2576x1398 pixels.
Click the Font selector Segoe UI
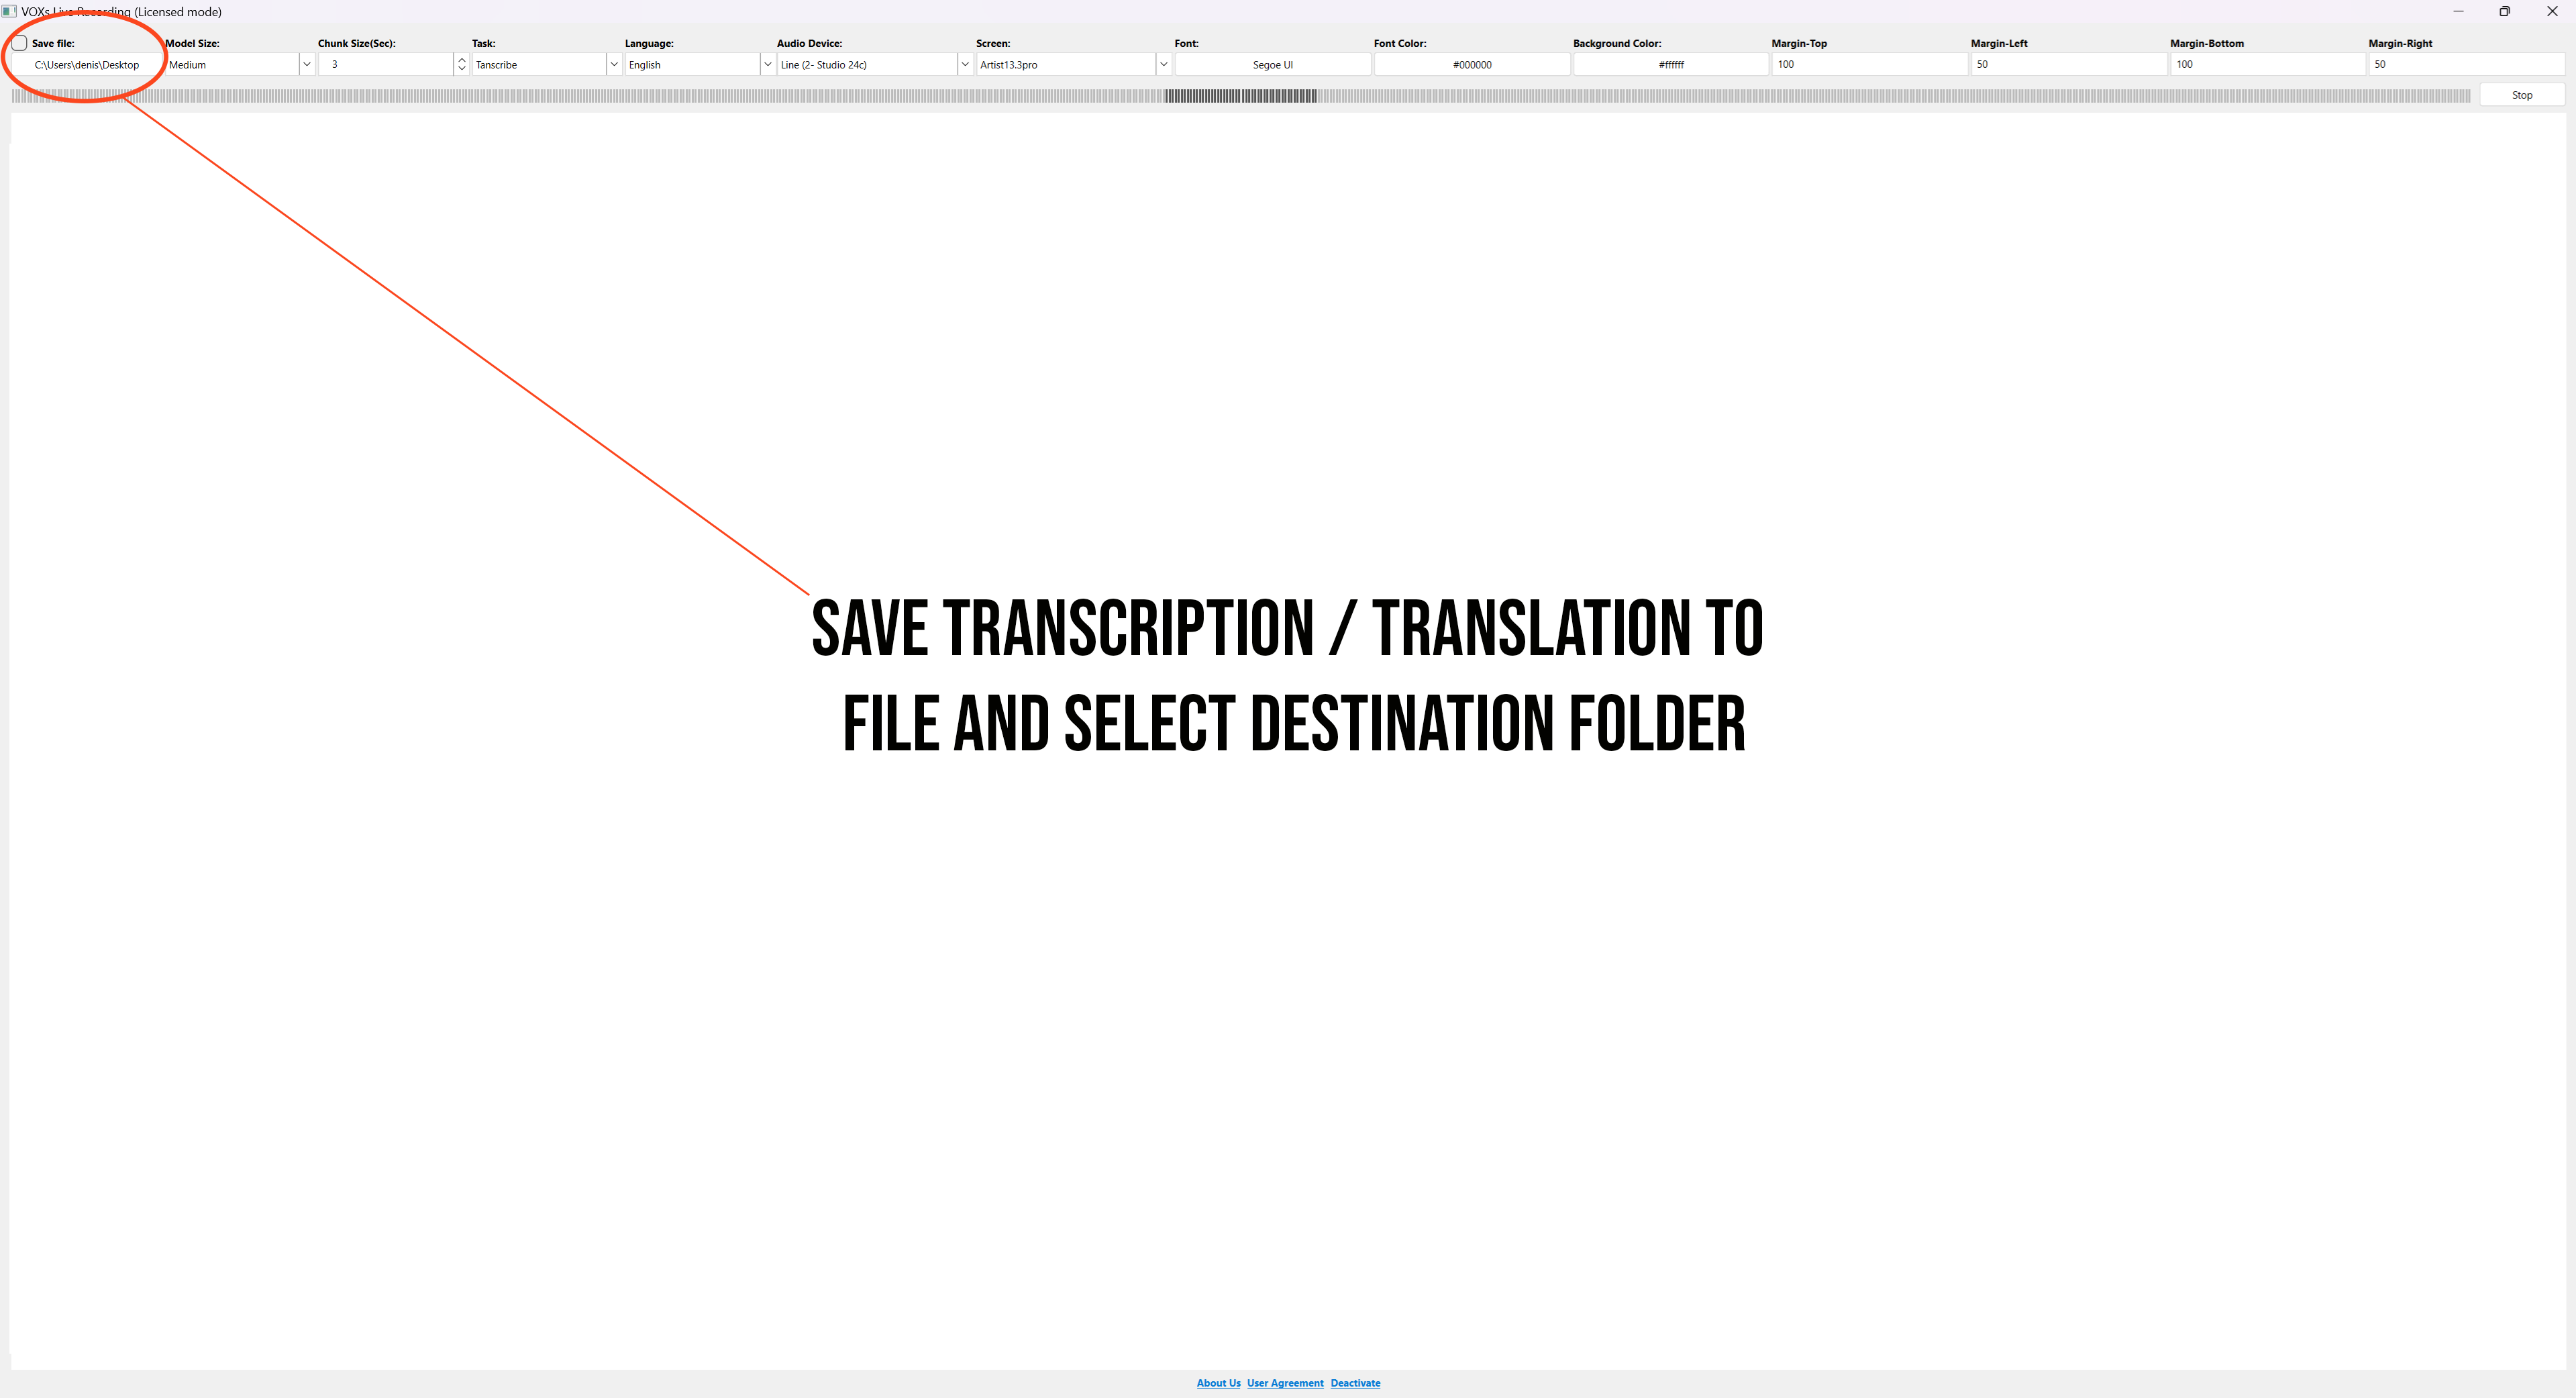click(1270, 64)
